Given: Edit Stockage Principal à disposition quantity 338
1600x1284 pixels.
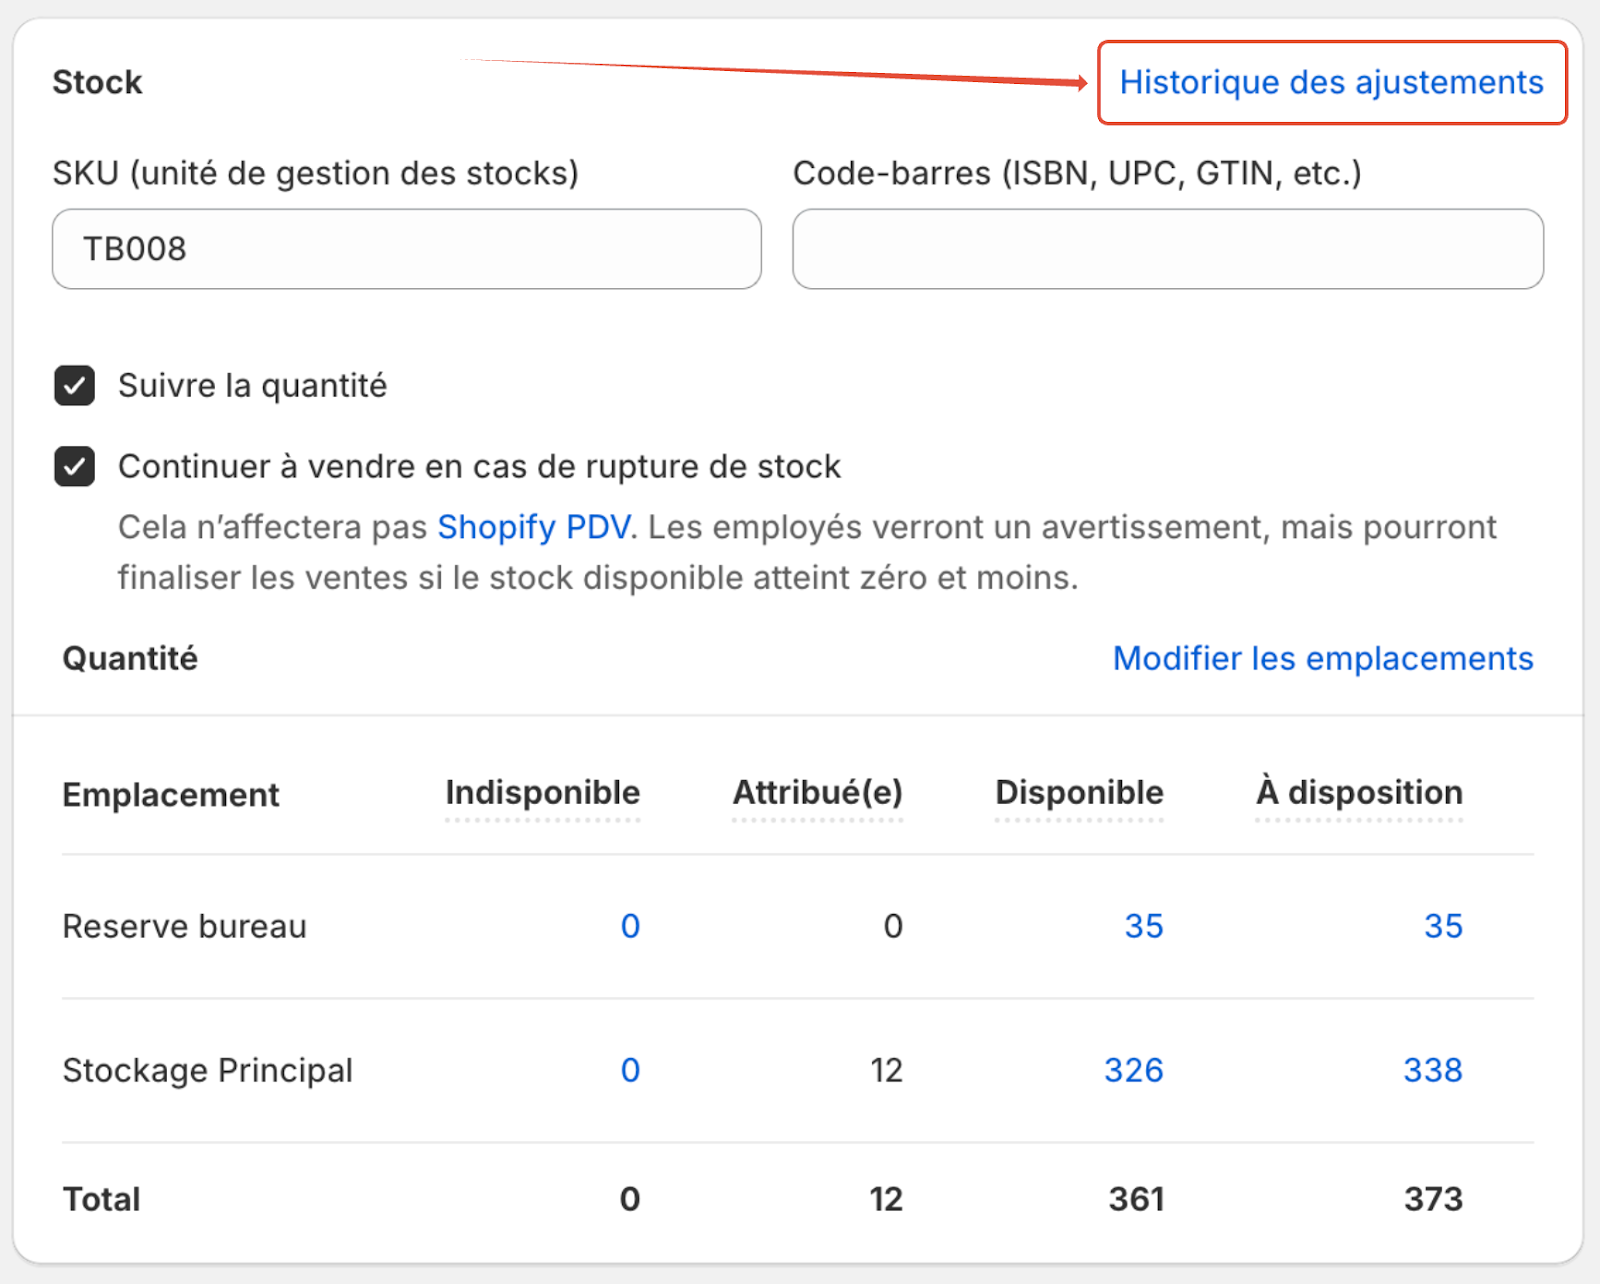Looking at the screenshot, I should pos(1433,1070).
